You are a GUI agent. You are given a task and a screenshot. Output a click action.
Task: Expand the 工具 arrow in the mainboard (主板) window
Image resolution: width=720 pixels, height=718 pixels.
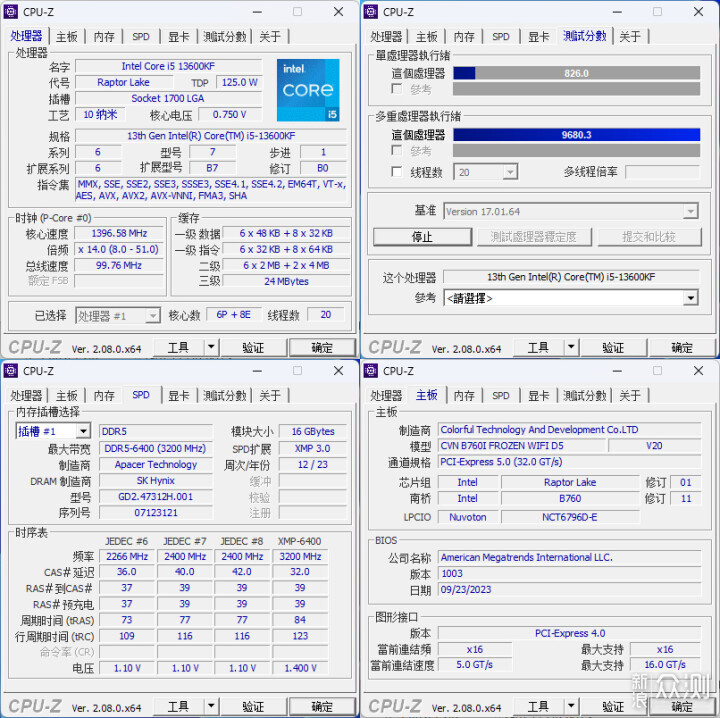pyautogui.click(x=571, y=707)
